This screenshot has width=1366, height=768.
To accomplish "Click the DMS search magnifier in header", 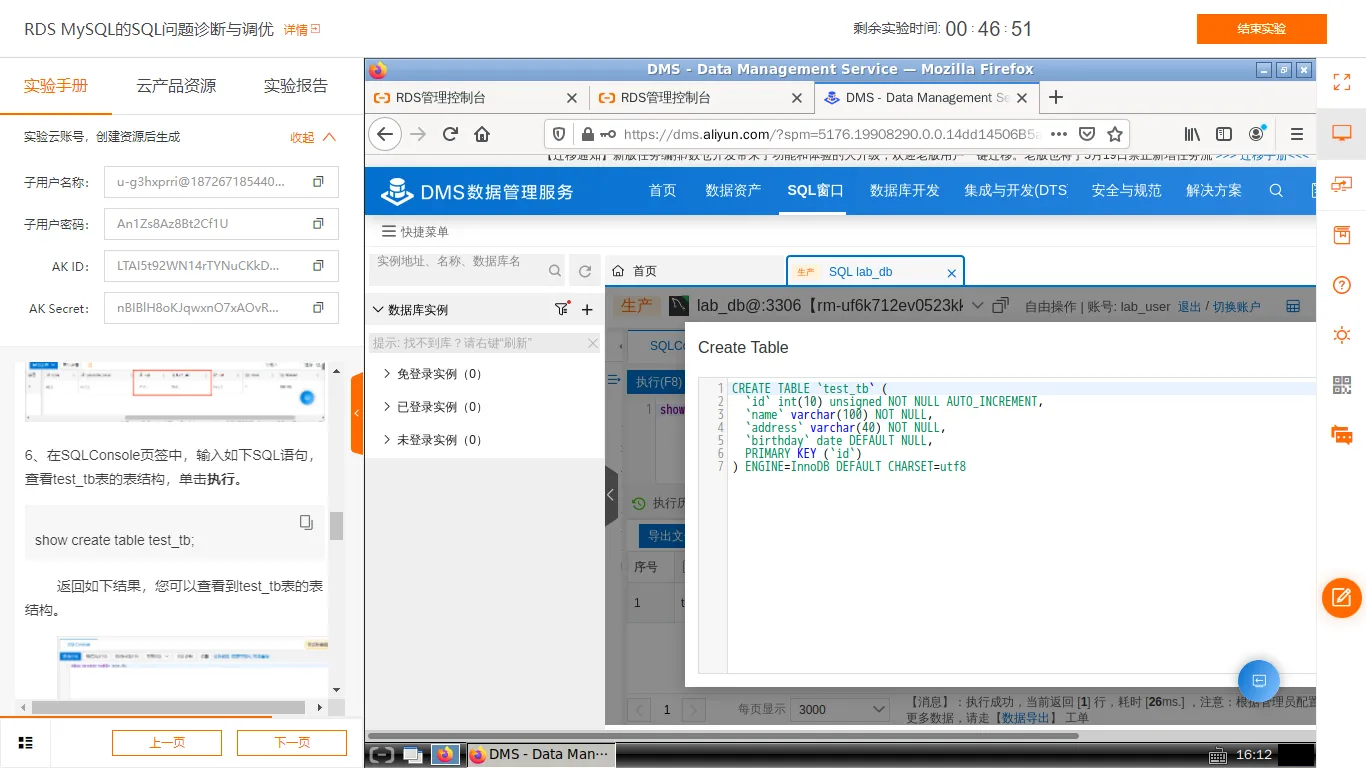I will click(1276, 190).
